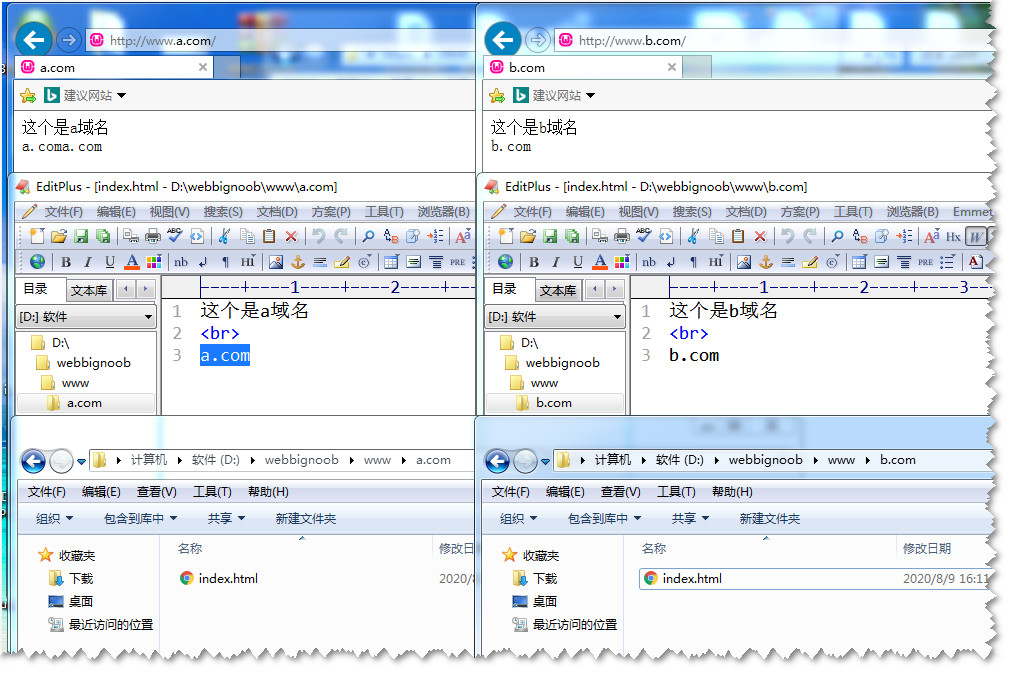Screen dimensions: 1014x676
Task: Toggle Hx hex viewer in b.com EditPlus
Action: (x=953, y=237)
